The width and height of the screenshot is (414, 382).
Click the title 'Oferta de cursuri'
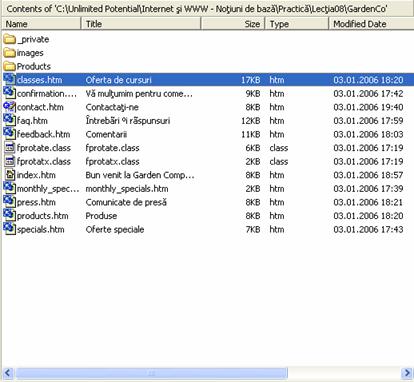click(x=118, y=80)
